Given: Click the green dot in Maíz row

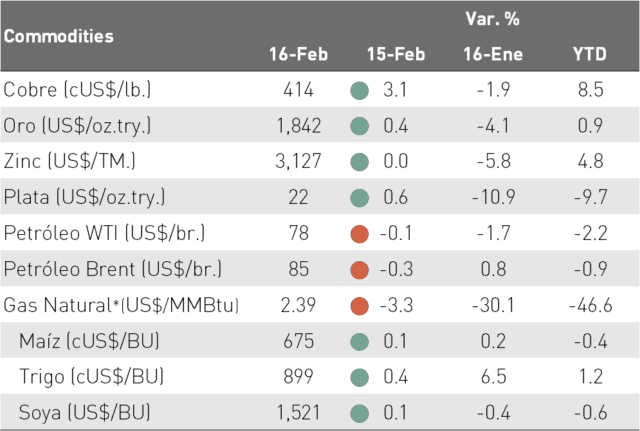Looking at the screenshot, I should click(x=360, y=342).
